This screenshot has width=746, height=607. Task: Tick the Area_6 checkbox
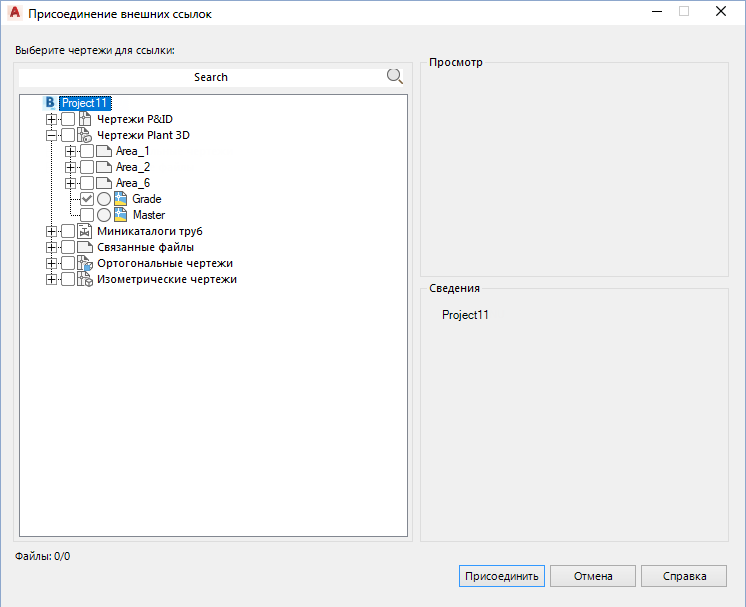tap(87, 183)
